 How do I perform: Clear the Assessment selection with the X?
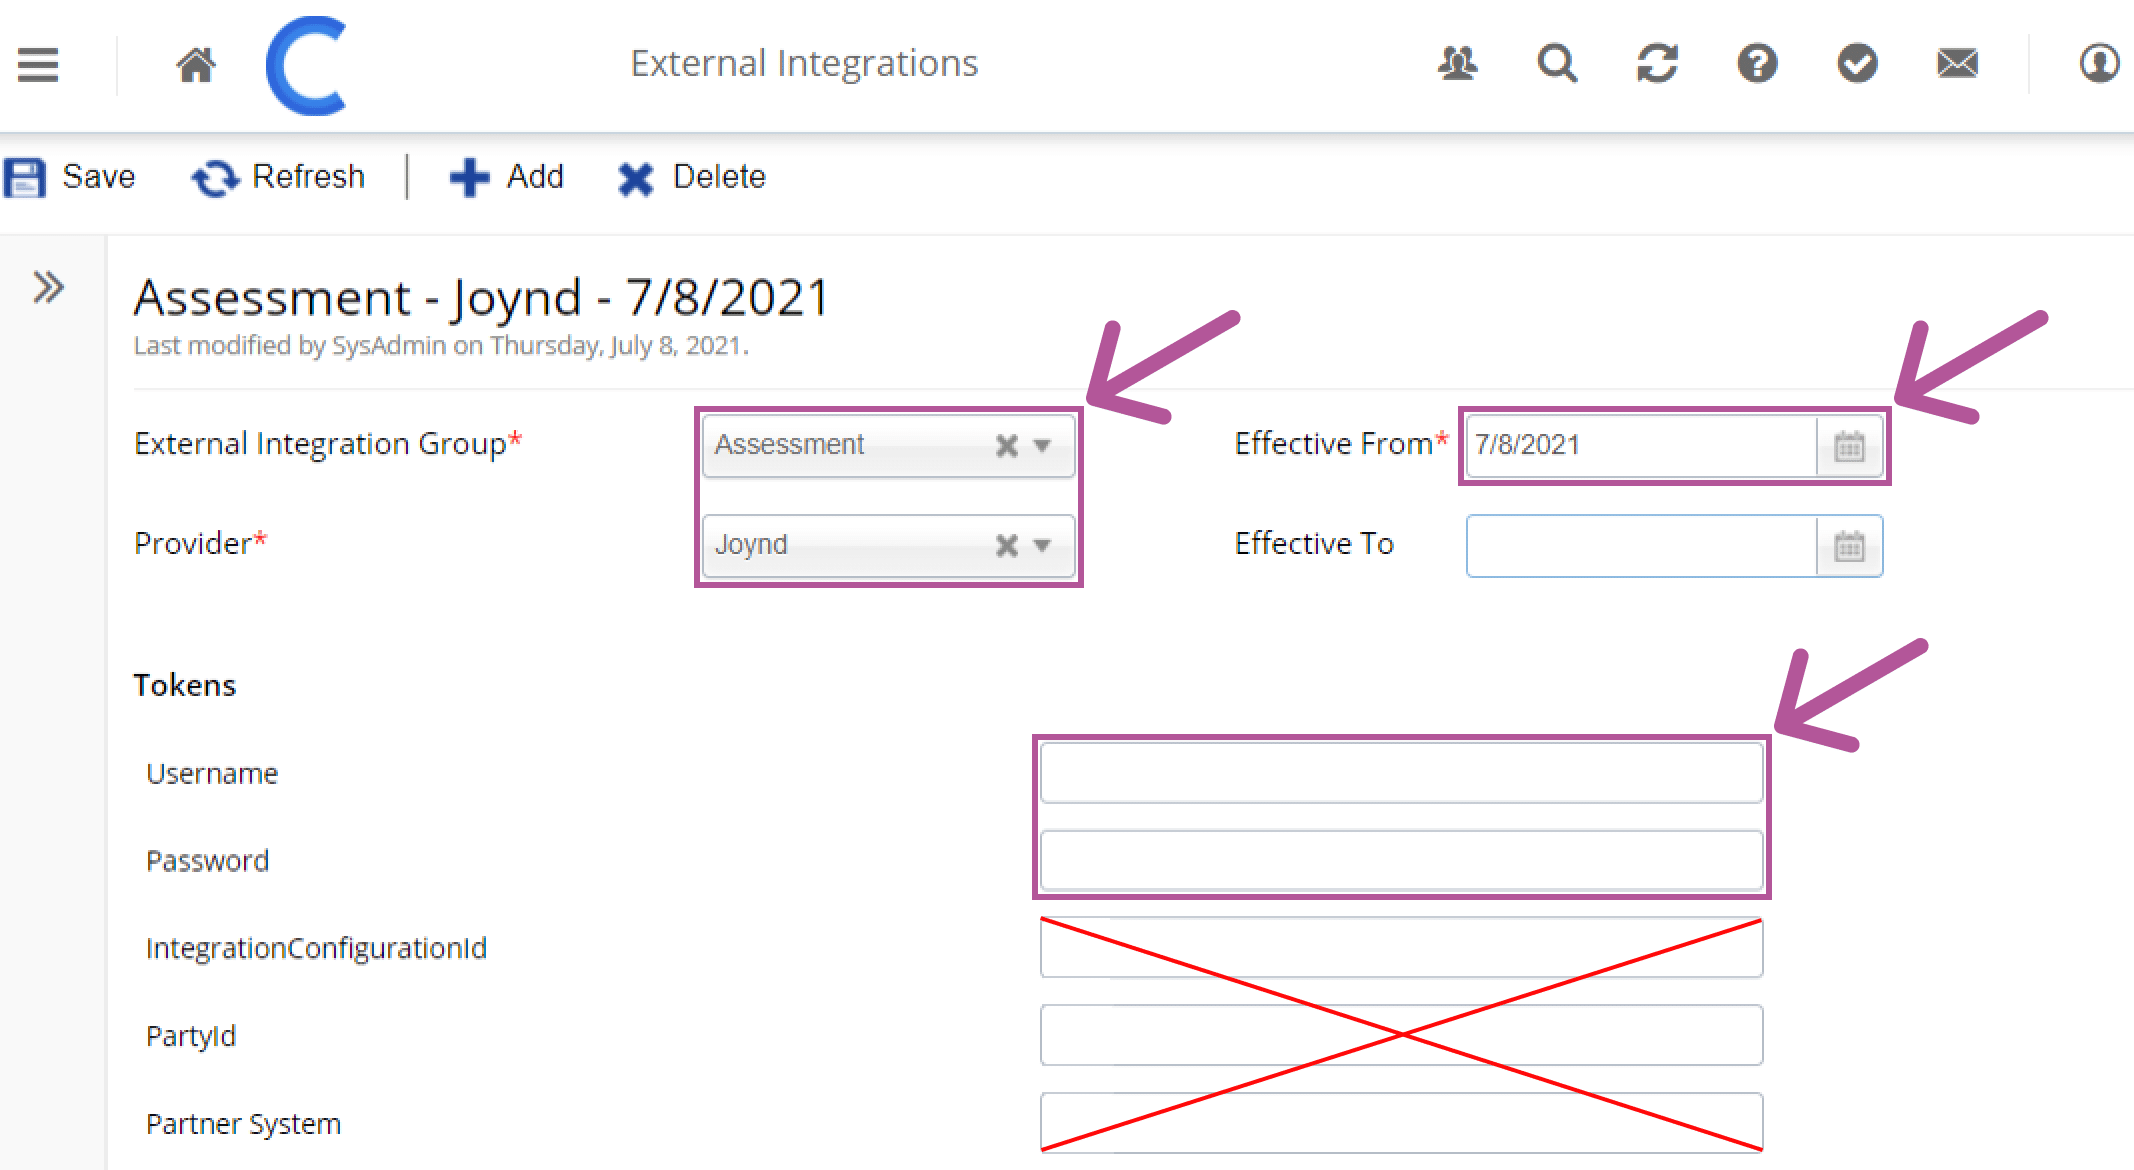coord(1007,445)
